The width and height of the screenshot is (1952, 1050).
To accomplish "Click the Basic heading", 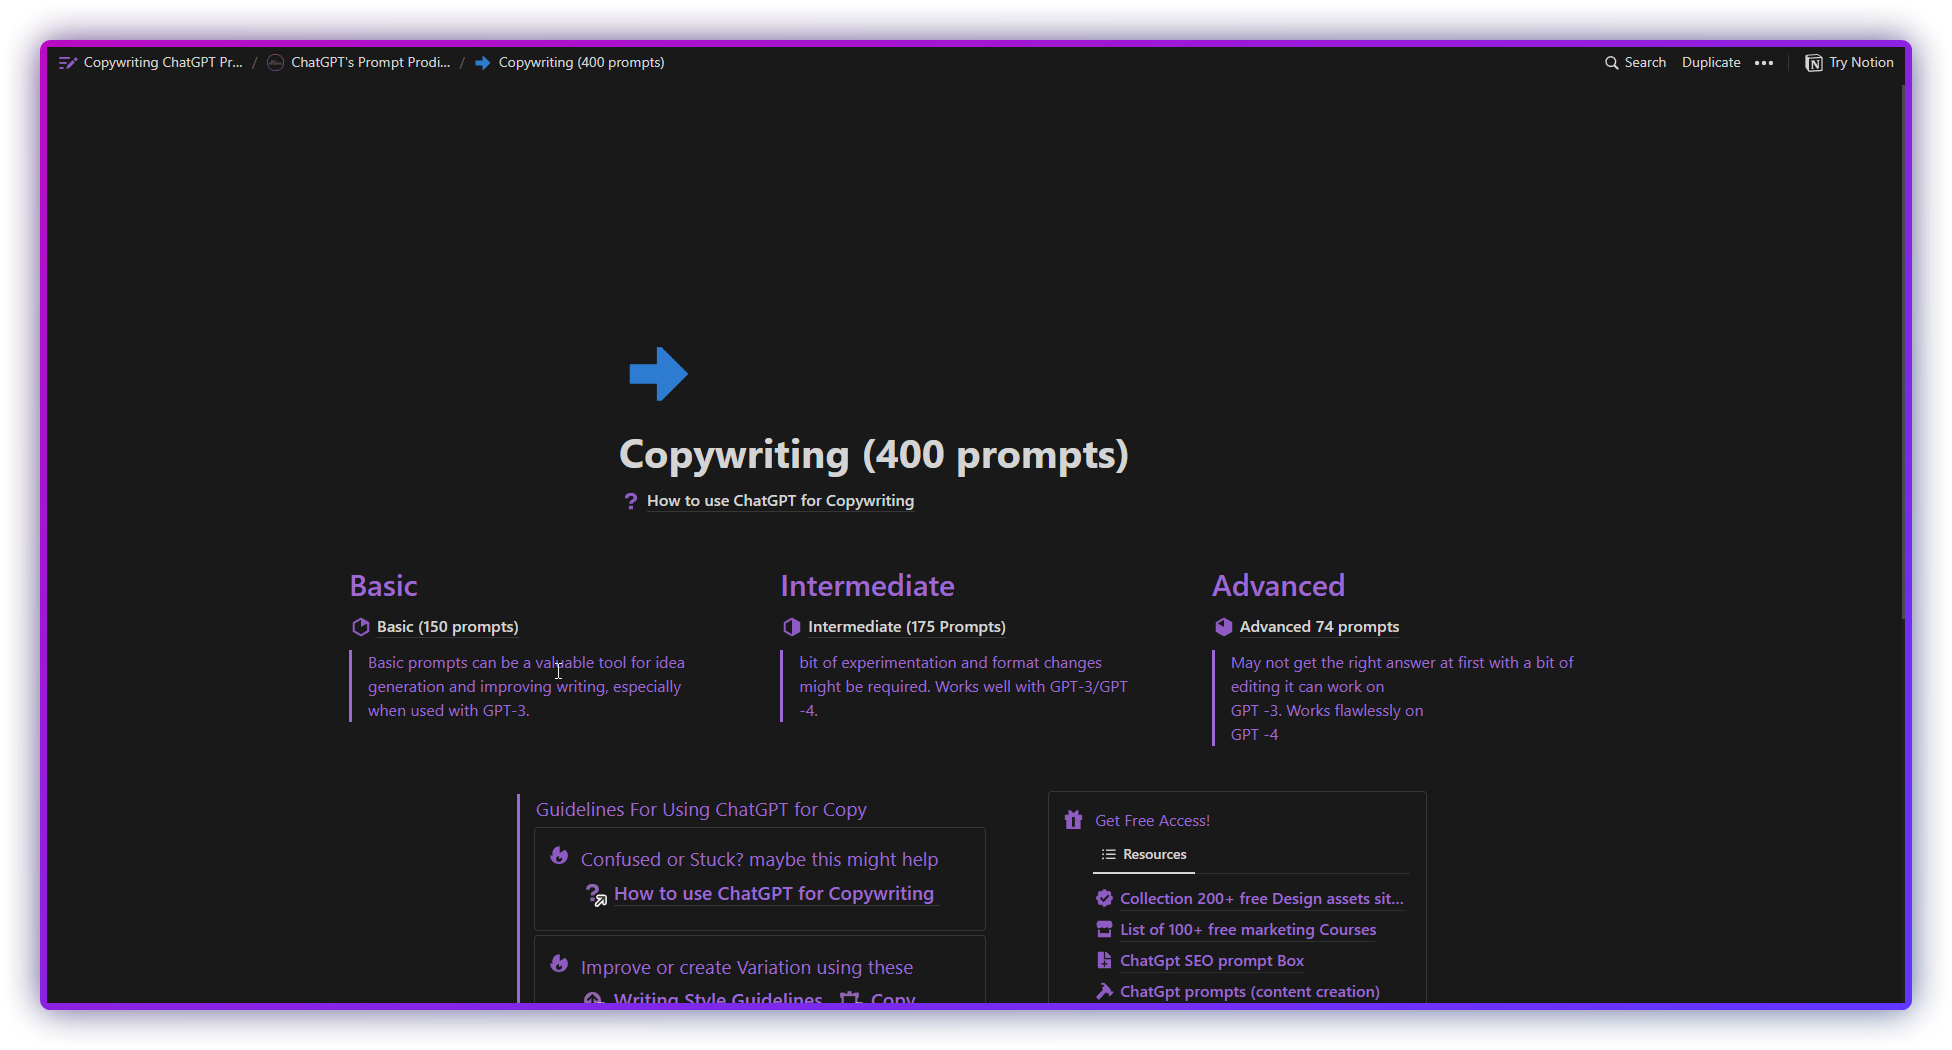I will (383, 586).
